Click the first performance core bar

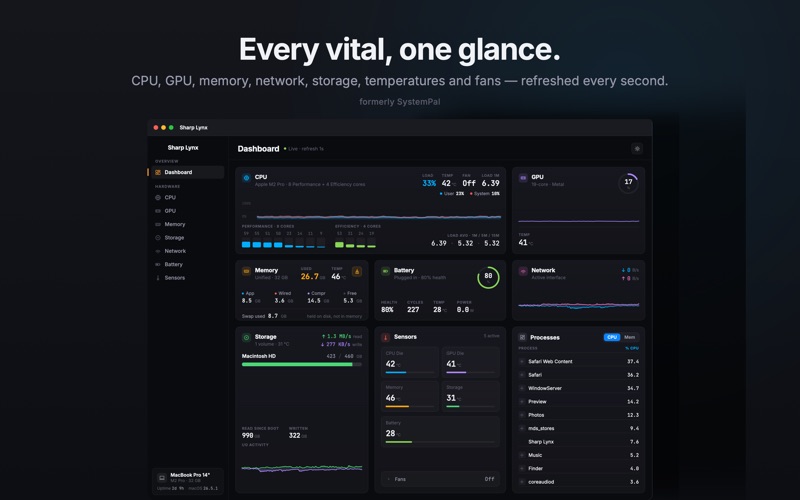tap(246, 244)
